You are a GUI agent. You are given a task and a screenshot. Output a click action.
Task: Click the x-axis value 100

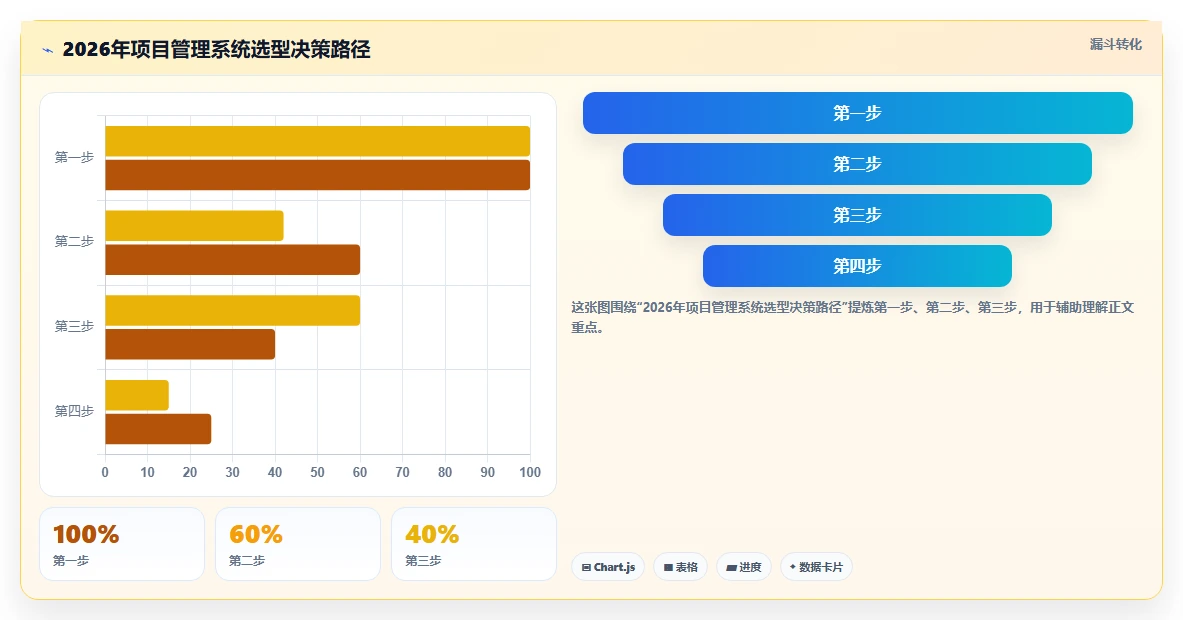pyautogui.click(x=530, y=472)
